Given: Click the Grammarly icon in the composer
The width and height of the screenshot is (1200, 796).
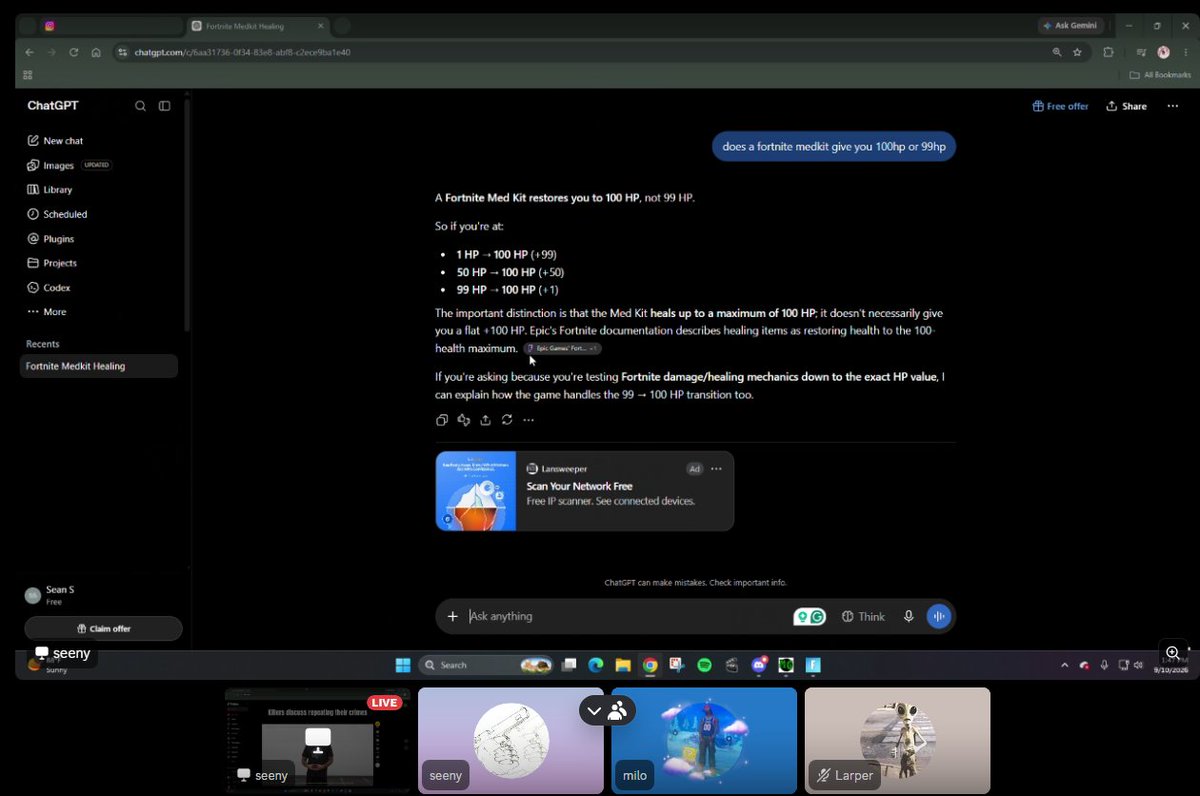Looking at the screenshot, I should click(x=818, y=617).
